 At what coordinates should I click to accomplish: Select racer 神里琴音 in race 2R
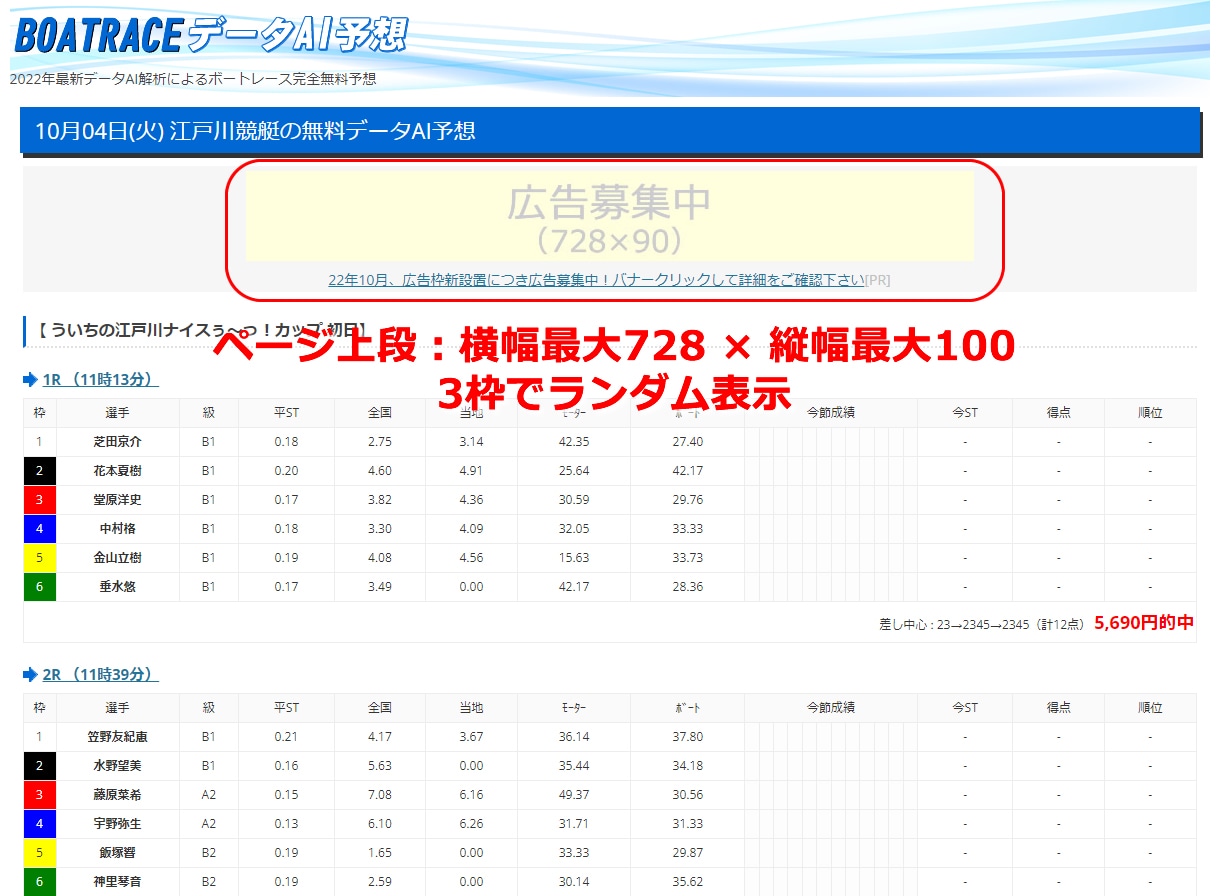coord(117,881)
